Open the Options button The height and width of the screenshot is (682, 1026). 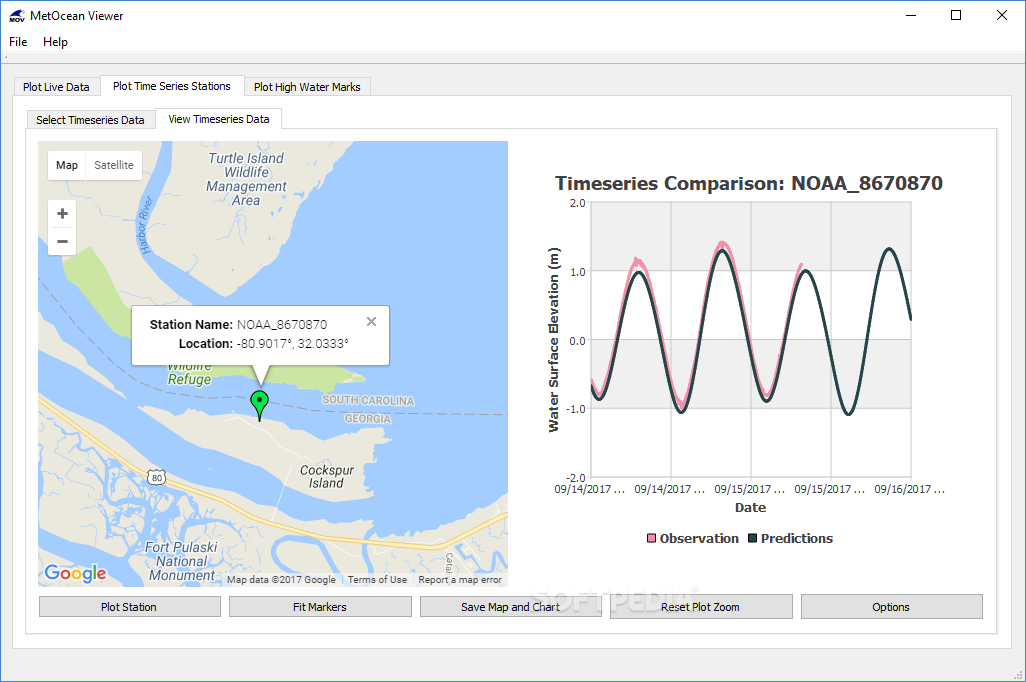(x=891, y=607)
